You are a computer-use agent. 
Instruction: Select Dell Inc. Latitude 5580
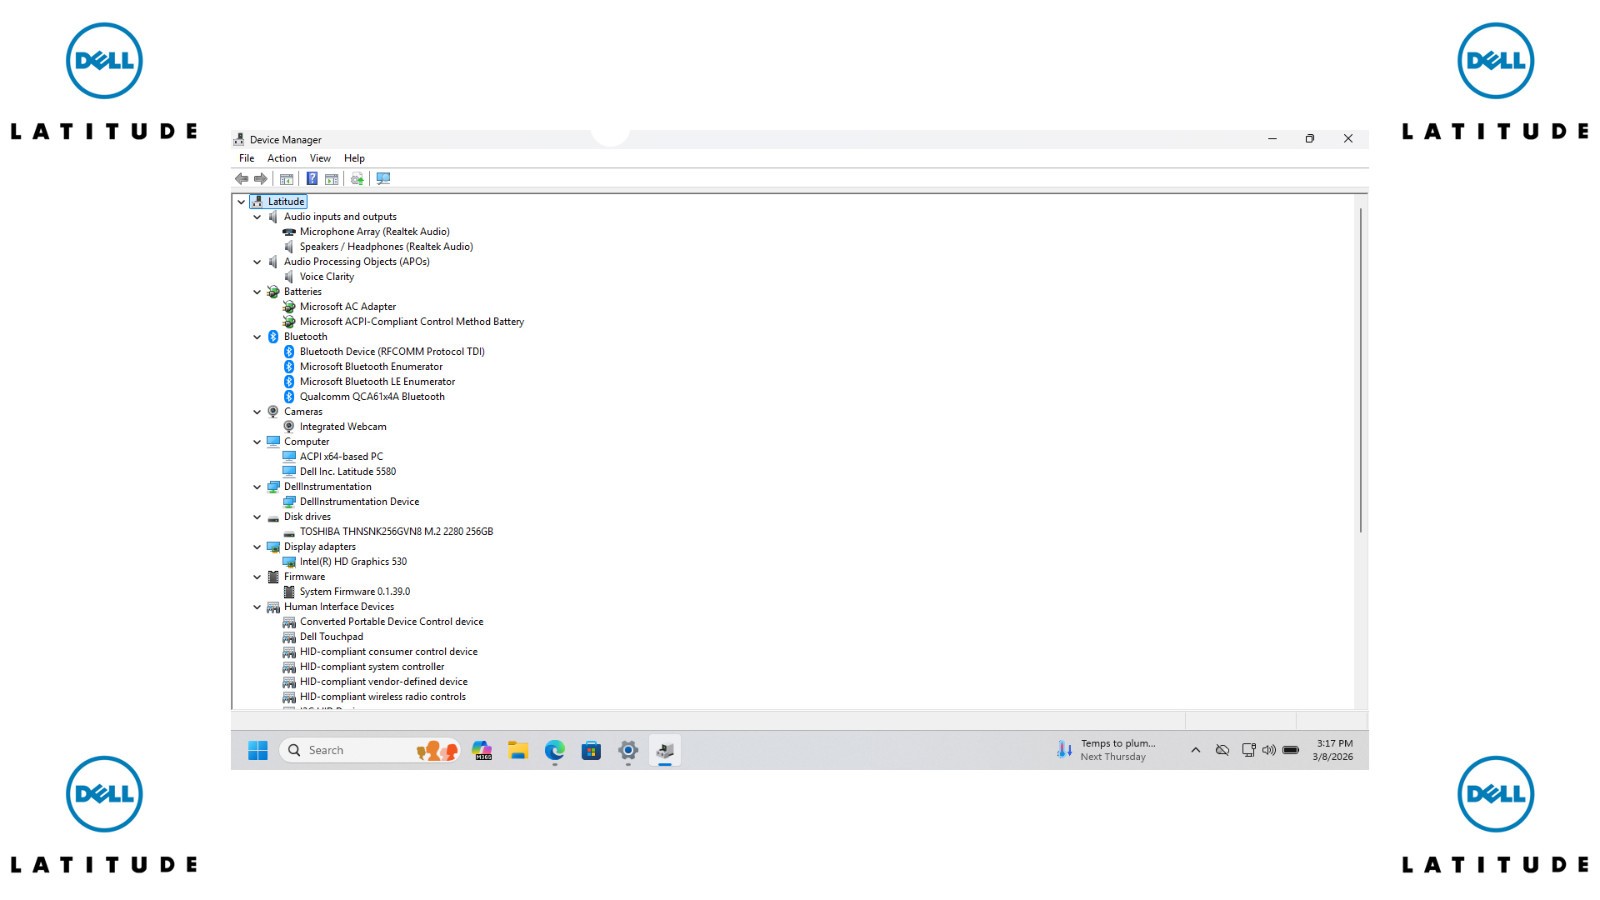coord(348,472)
